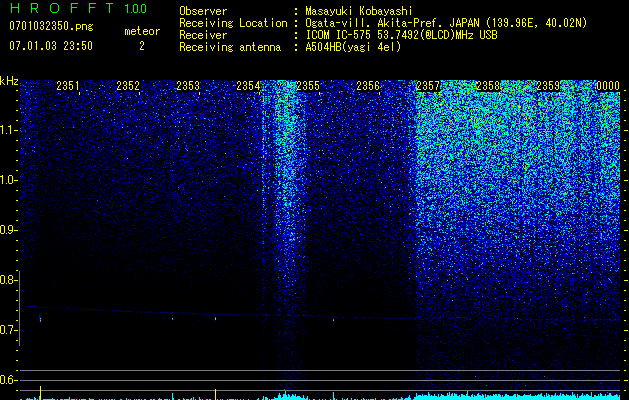The image size is (629, 400).
Task: Click the 0000 time marker
Action: point(608,86)
